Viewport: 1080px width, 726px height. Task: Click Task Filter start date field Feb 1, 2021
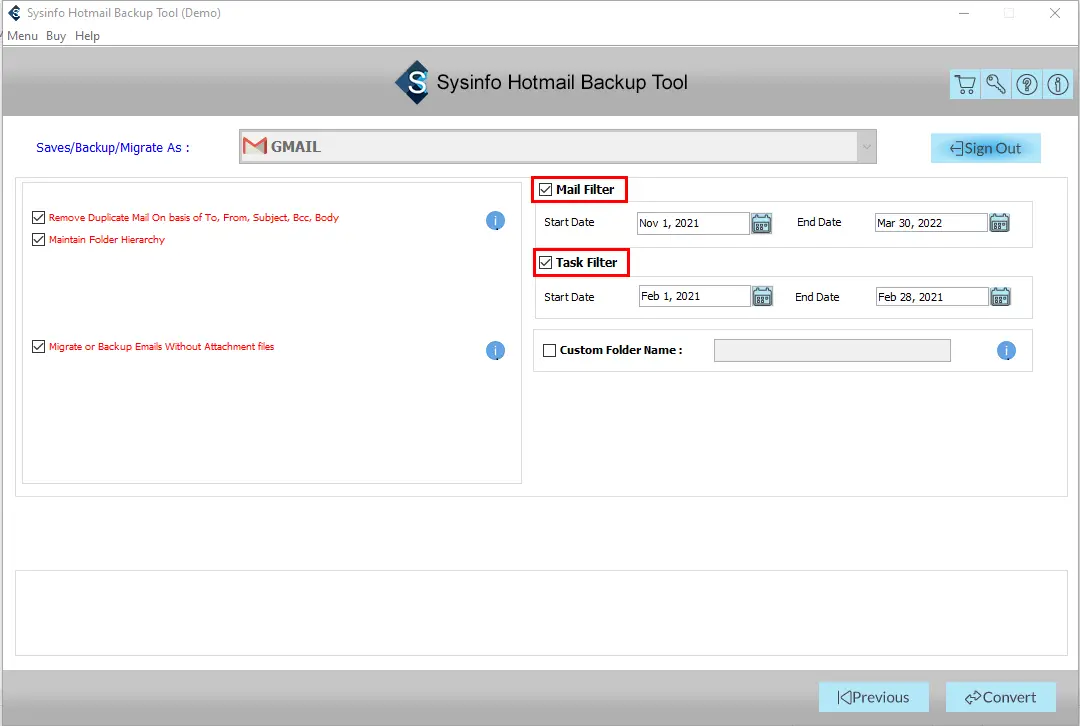[x=694, y=296]
